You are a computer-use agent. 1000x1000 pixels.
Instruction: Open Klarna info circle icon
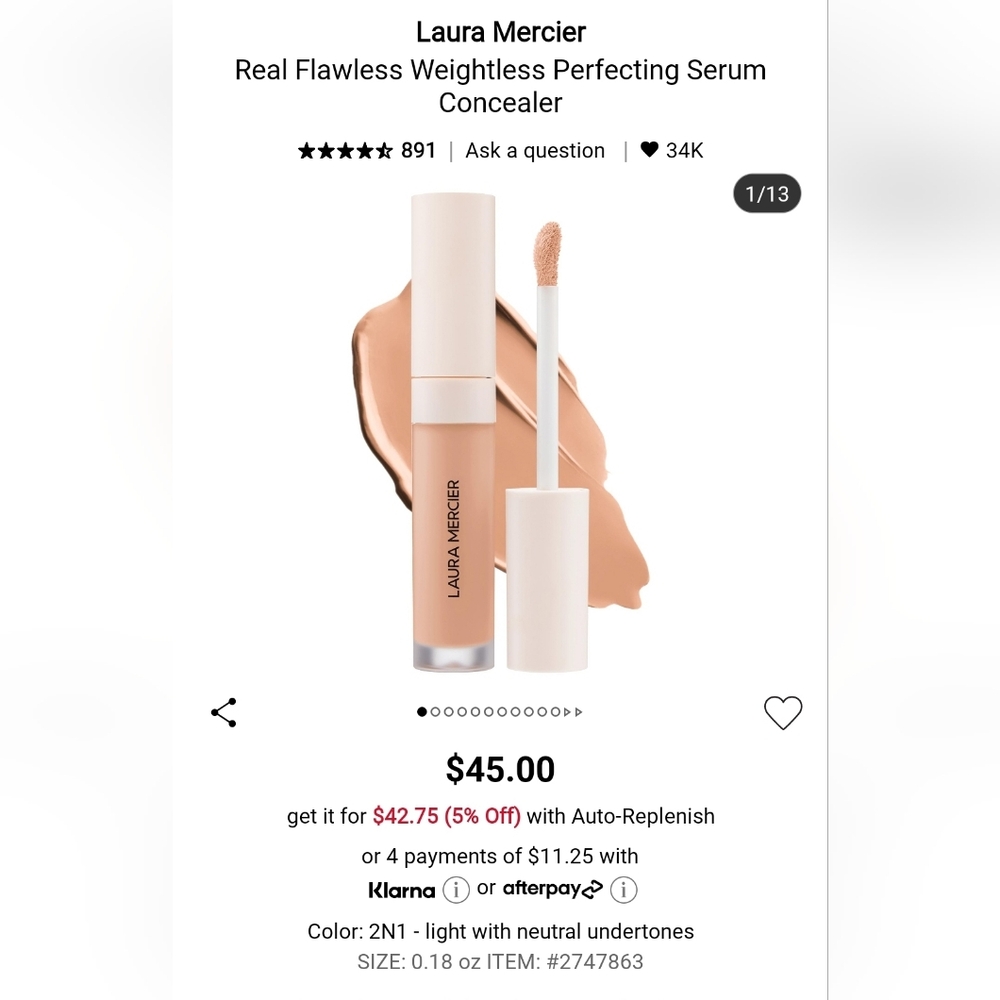pyautogui.click(x=456, y=889)
